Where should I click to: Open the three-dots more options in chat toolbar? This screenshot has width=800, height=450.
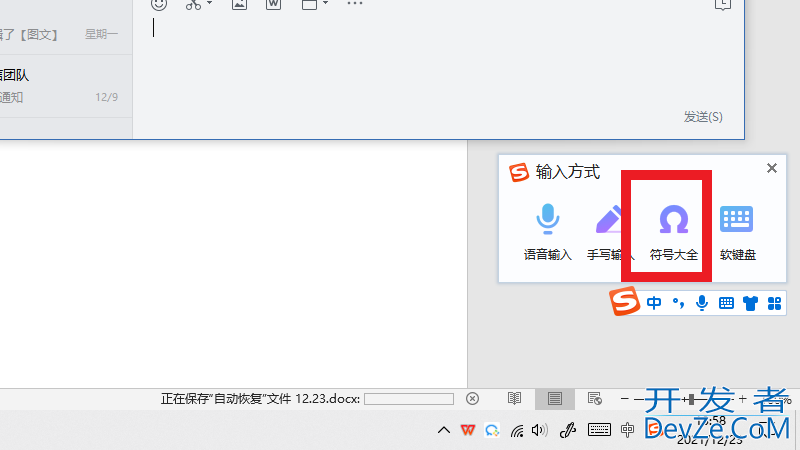pyautogui.click(x=355, y=3)
